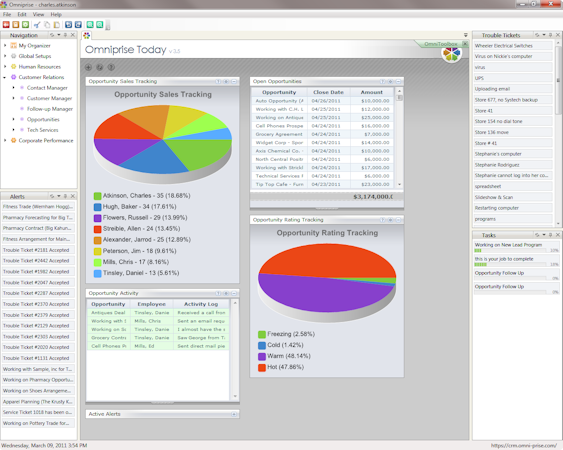This screenshot has height=450, width=563.
Task: Click the Cut scissors toolbar icon
Action: 37,24
